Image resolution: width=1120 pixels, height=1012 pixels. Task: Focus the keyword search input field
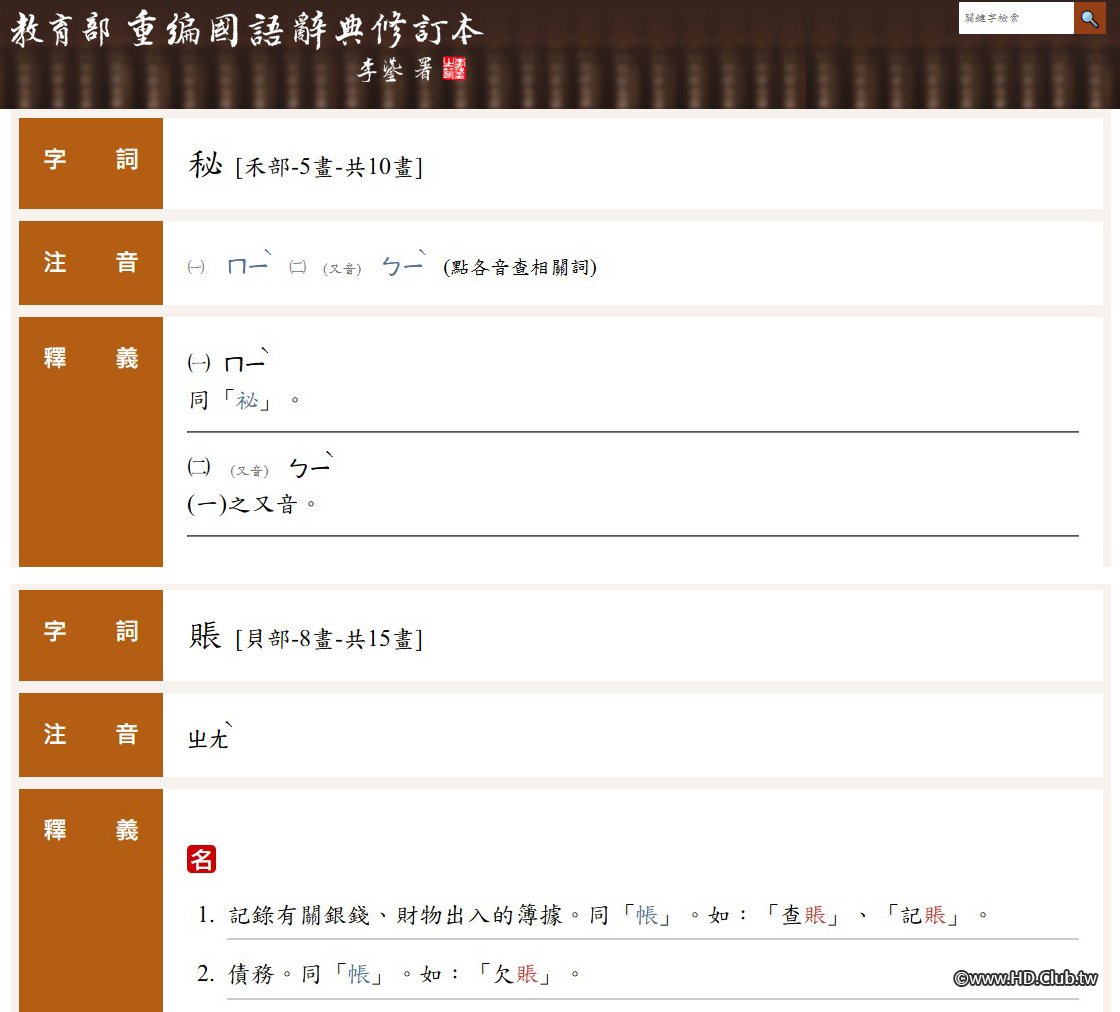coord(1016,18)
